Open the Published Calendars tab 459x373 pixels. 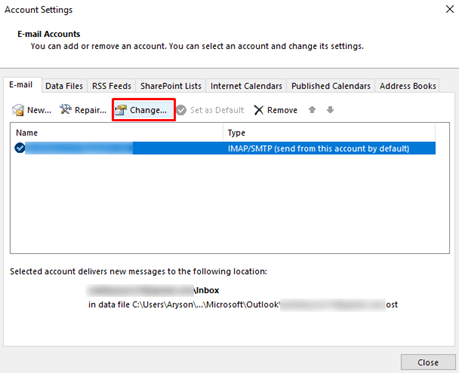coord(331,86)
